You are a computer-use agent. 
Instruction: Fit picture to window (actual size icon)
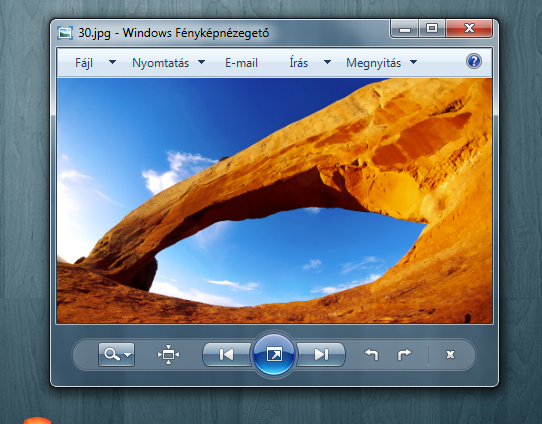click(168, 354)
